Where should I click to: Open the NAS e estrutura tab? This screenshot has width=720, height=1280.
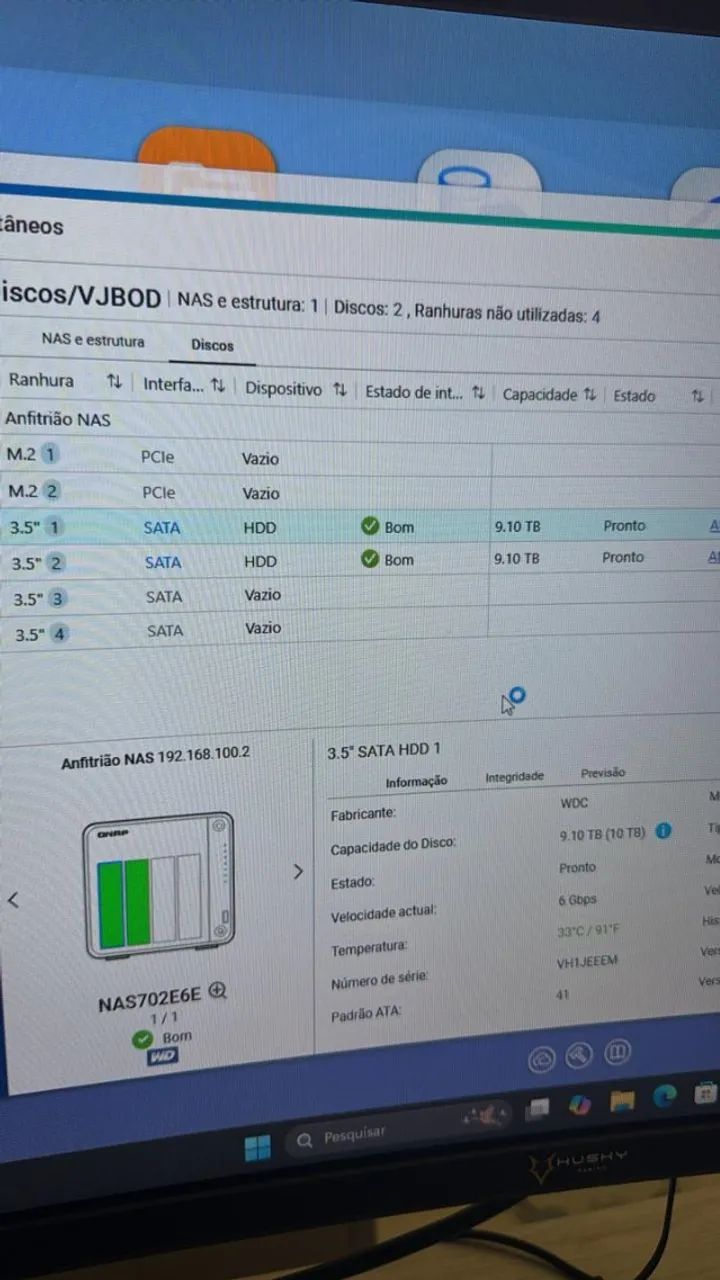pyautogui.click(x=92, y=340)
